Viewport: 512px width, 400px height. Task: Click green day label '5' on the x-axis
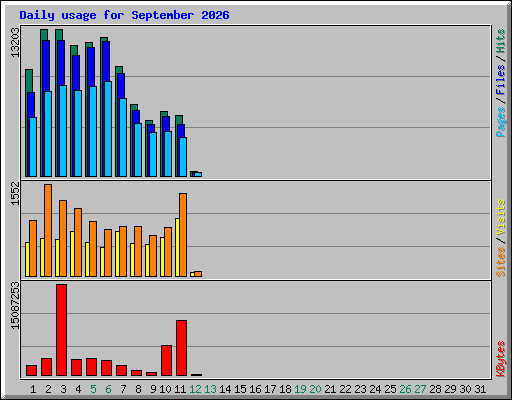point(93,389)
